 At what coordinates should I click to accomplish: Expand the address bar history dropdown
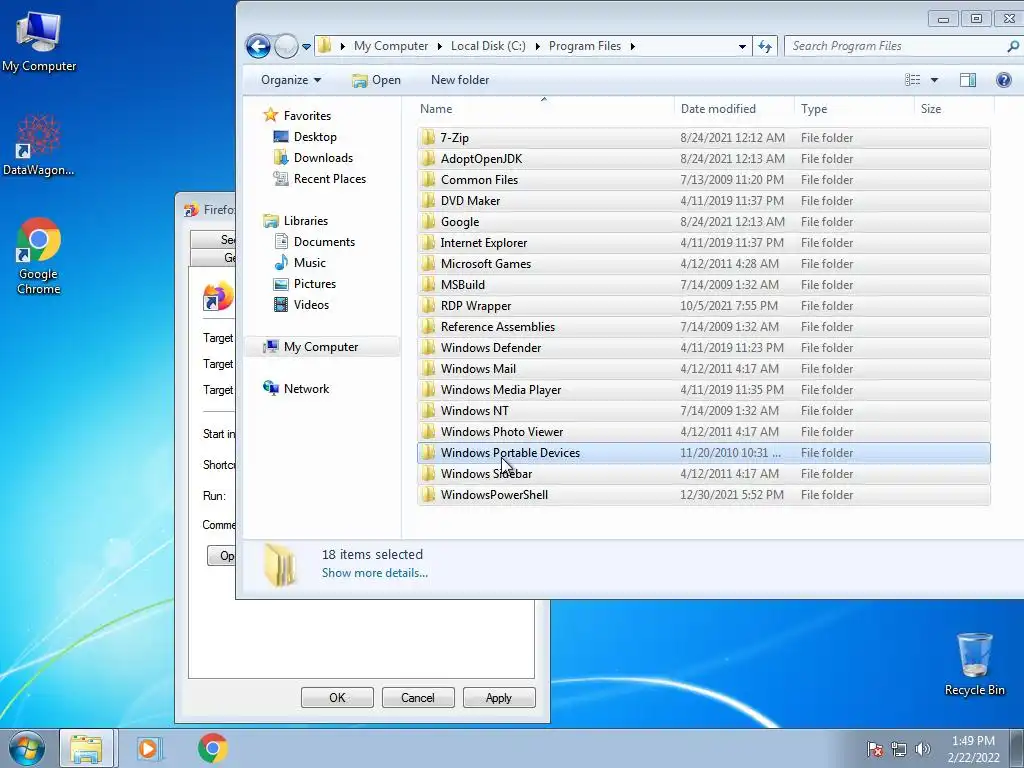[742, 46]
